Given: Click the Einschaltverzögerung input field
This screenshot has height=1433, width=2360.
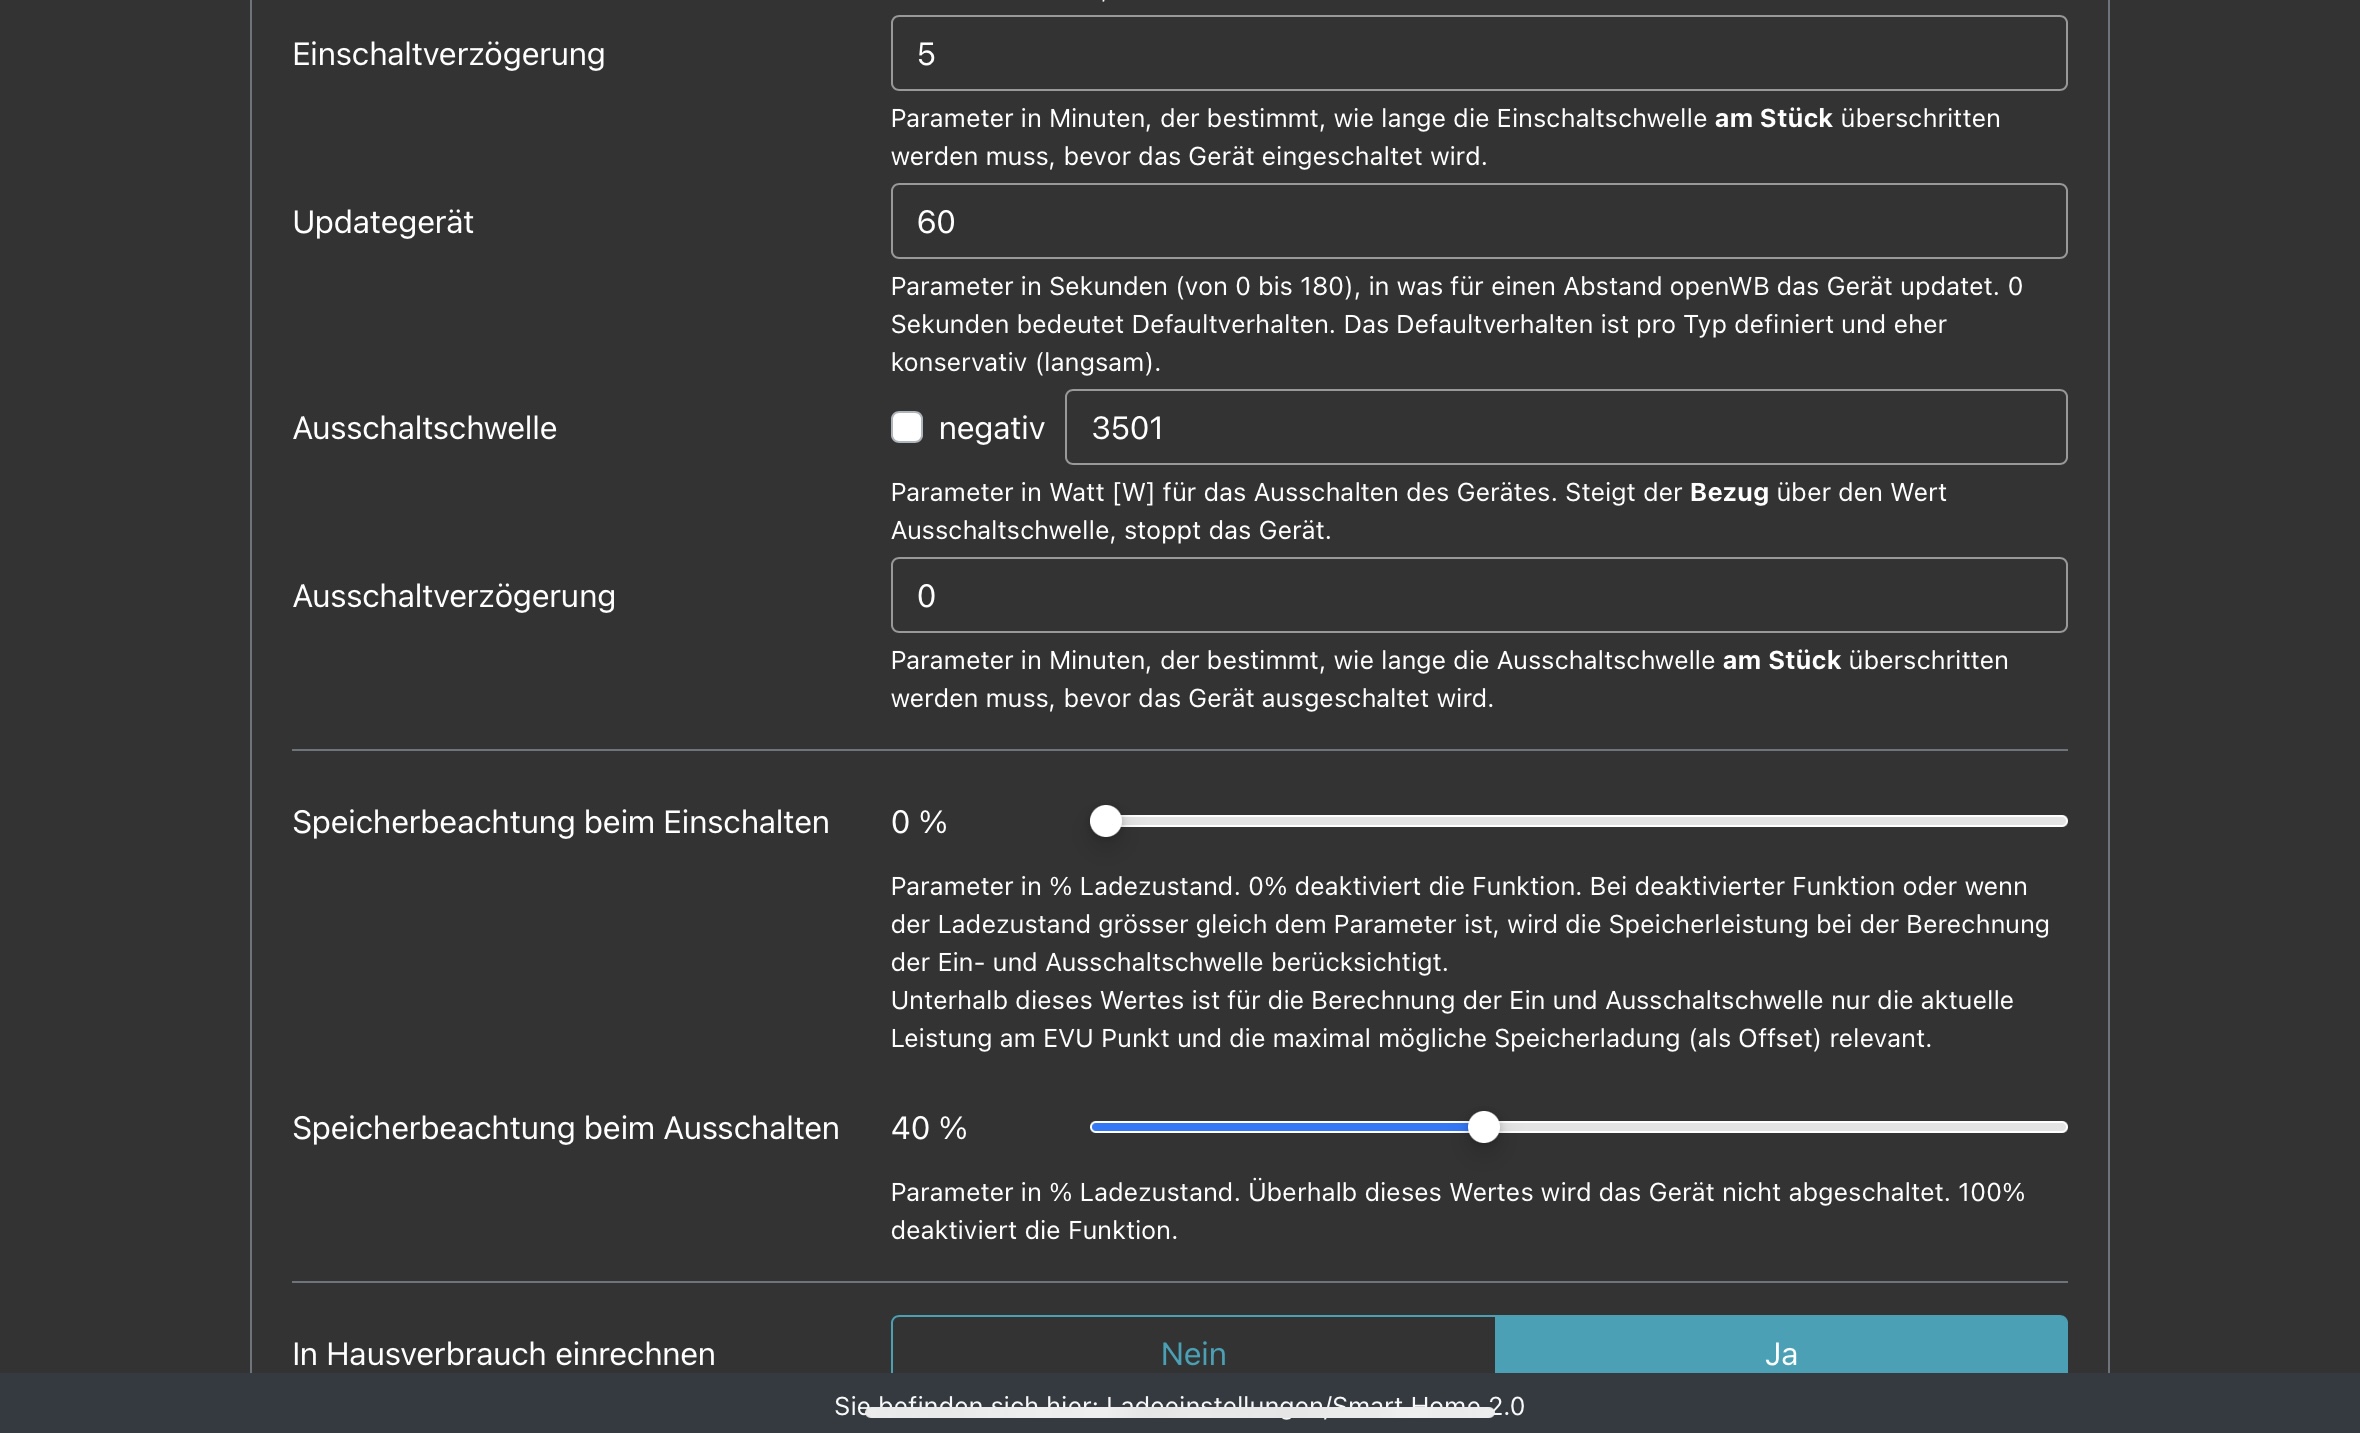Looking at the screenshot, I should coord(1478,54).
